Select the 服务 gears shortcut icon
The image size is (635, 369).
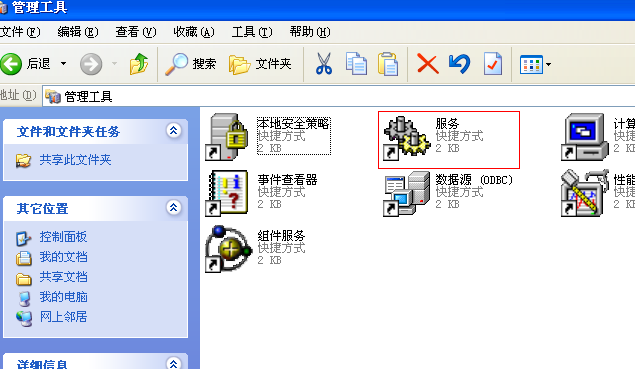click(x=407, y=137)
